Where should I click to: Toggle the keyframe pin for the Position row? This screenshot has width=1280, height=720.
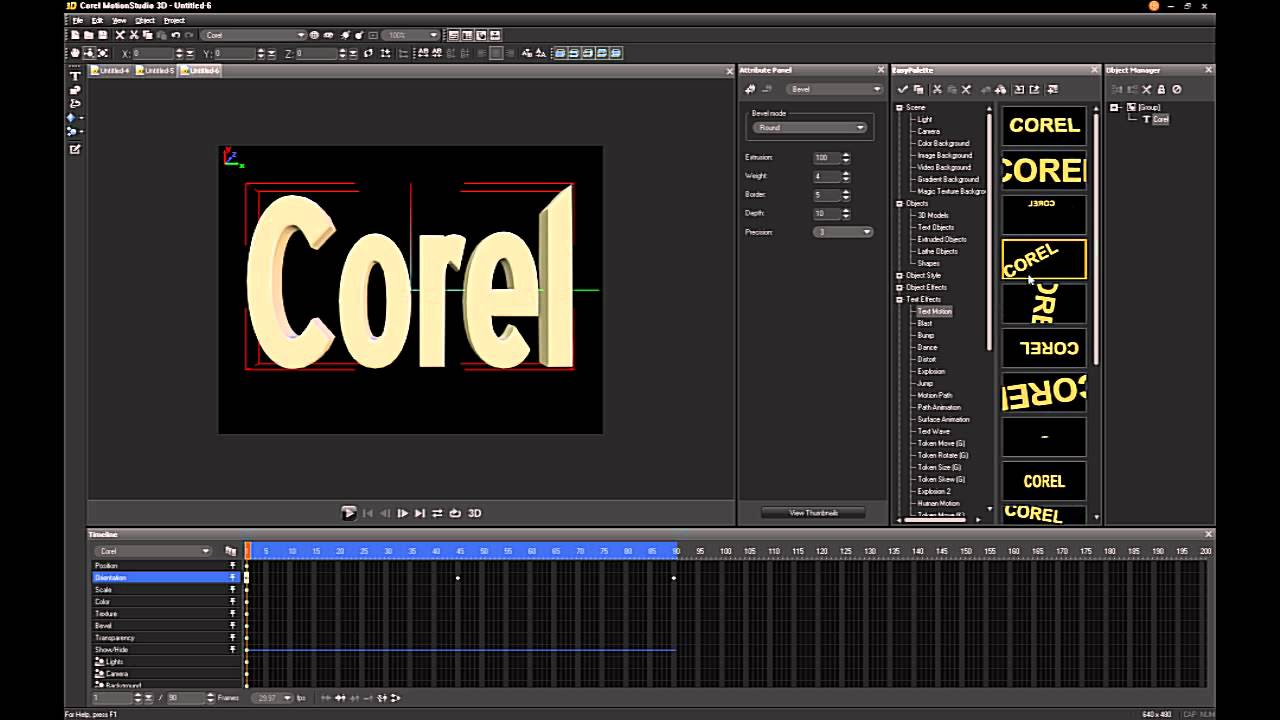coord(233,566)
